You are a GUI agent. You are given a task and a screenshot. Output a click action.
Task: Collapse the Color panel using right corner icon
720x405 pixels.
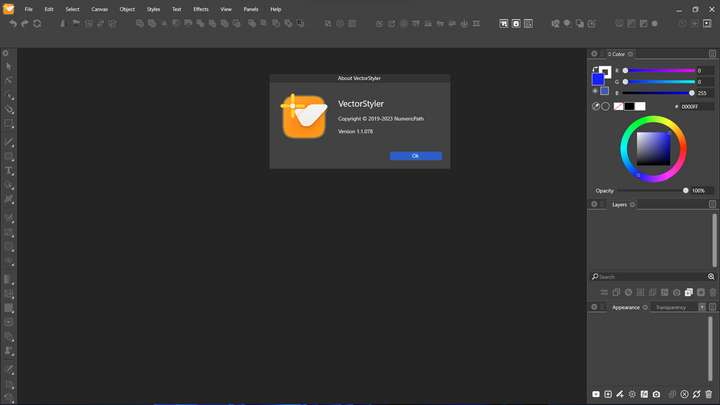click(x=712, y=54)
